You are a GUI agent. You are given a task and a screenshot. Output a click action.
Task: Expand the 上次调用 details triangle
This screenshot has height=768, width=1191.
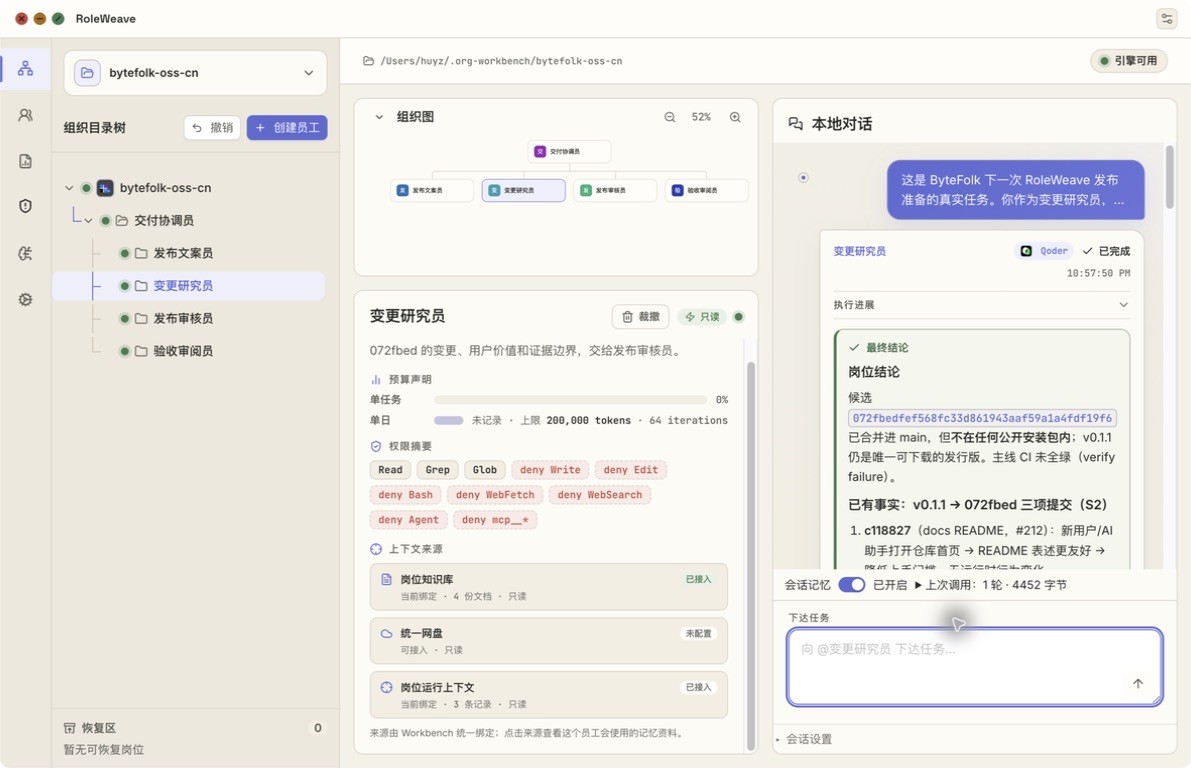point(918,585)
